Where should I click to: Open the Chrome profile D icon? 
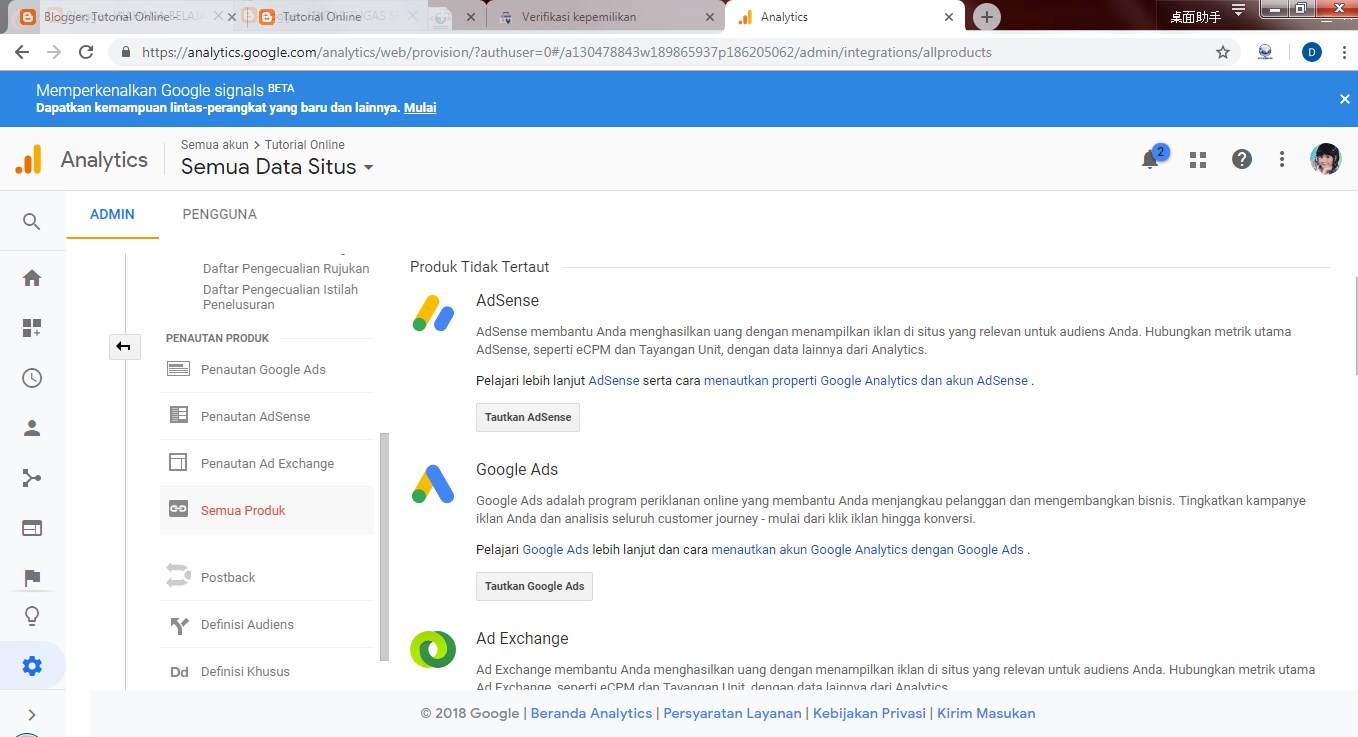[x=1312, y=52]
